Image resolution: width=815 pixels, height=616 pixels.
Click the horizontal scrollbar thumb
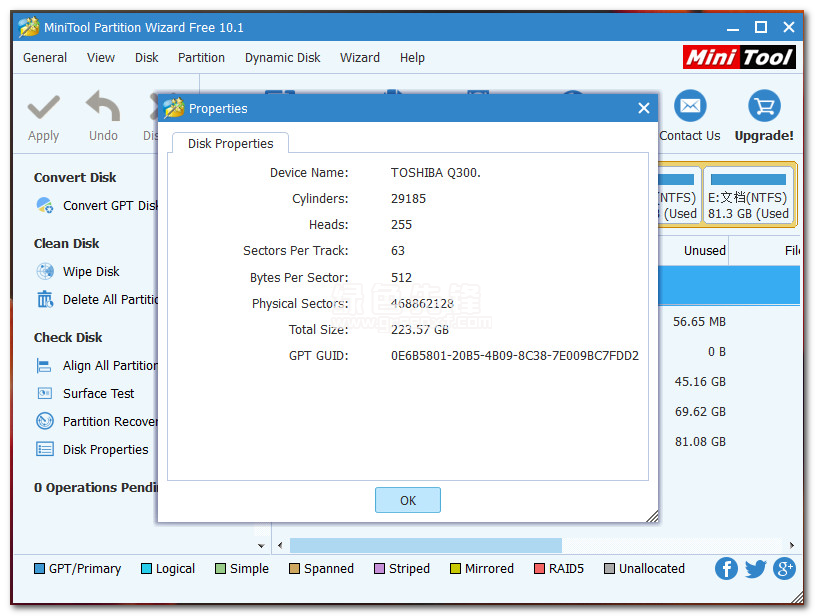pos(426,545)
